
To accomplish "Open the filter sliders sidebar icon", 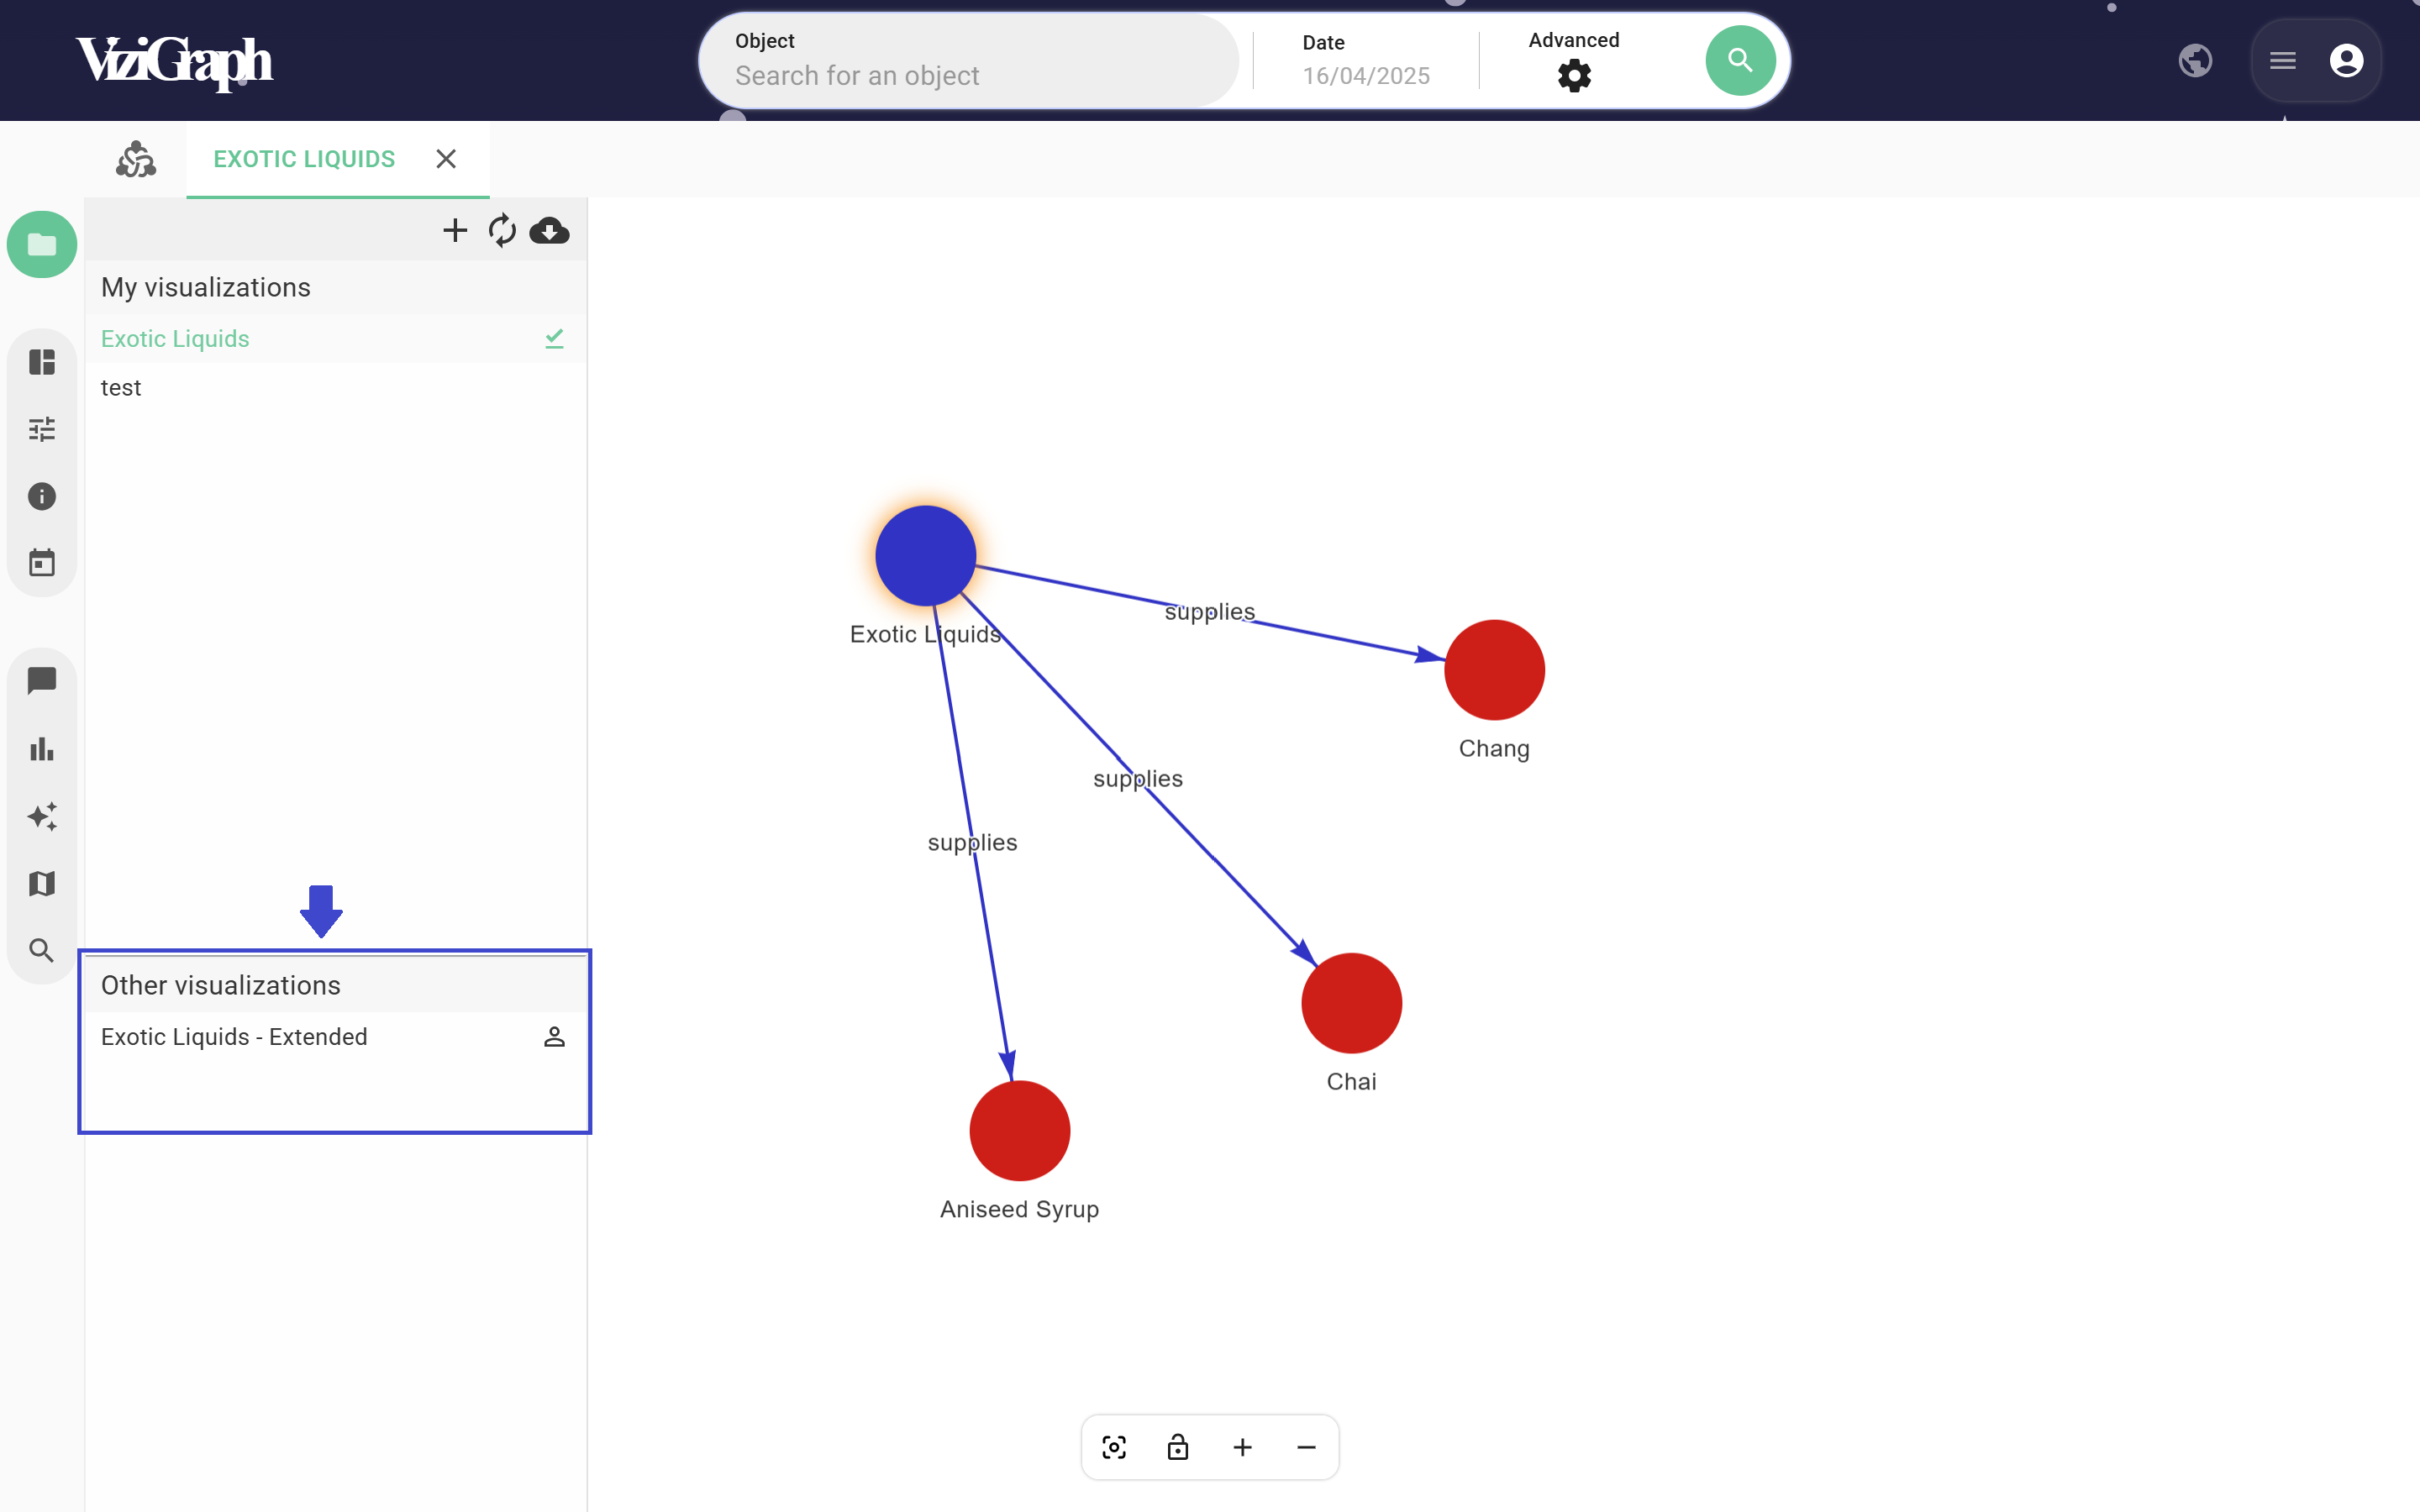I will (x=41, y=429).
